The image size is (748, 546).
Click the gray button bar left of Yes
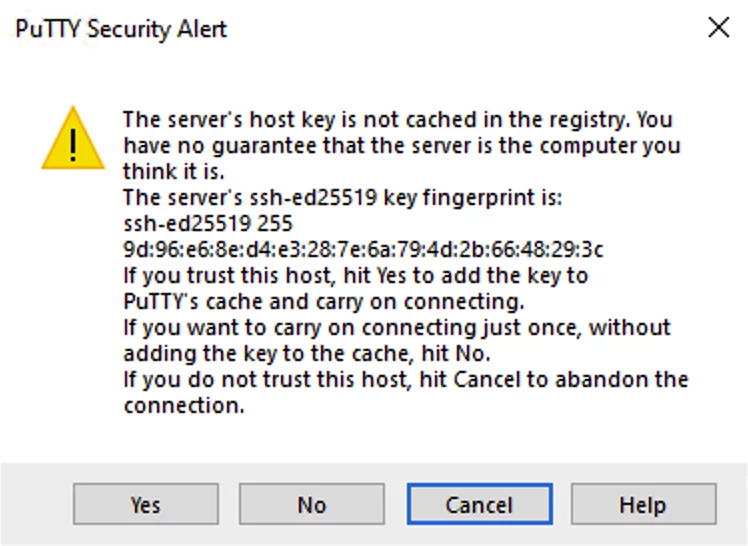(37, 504)
